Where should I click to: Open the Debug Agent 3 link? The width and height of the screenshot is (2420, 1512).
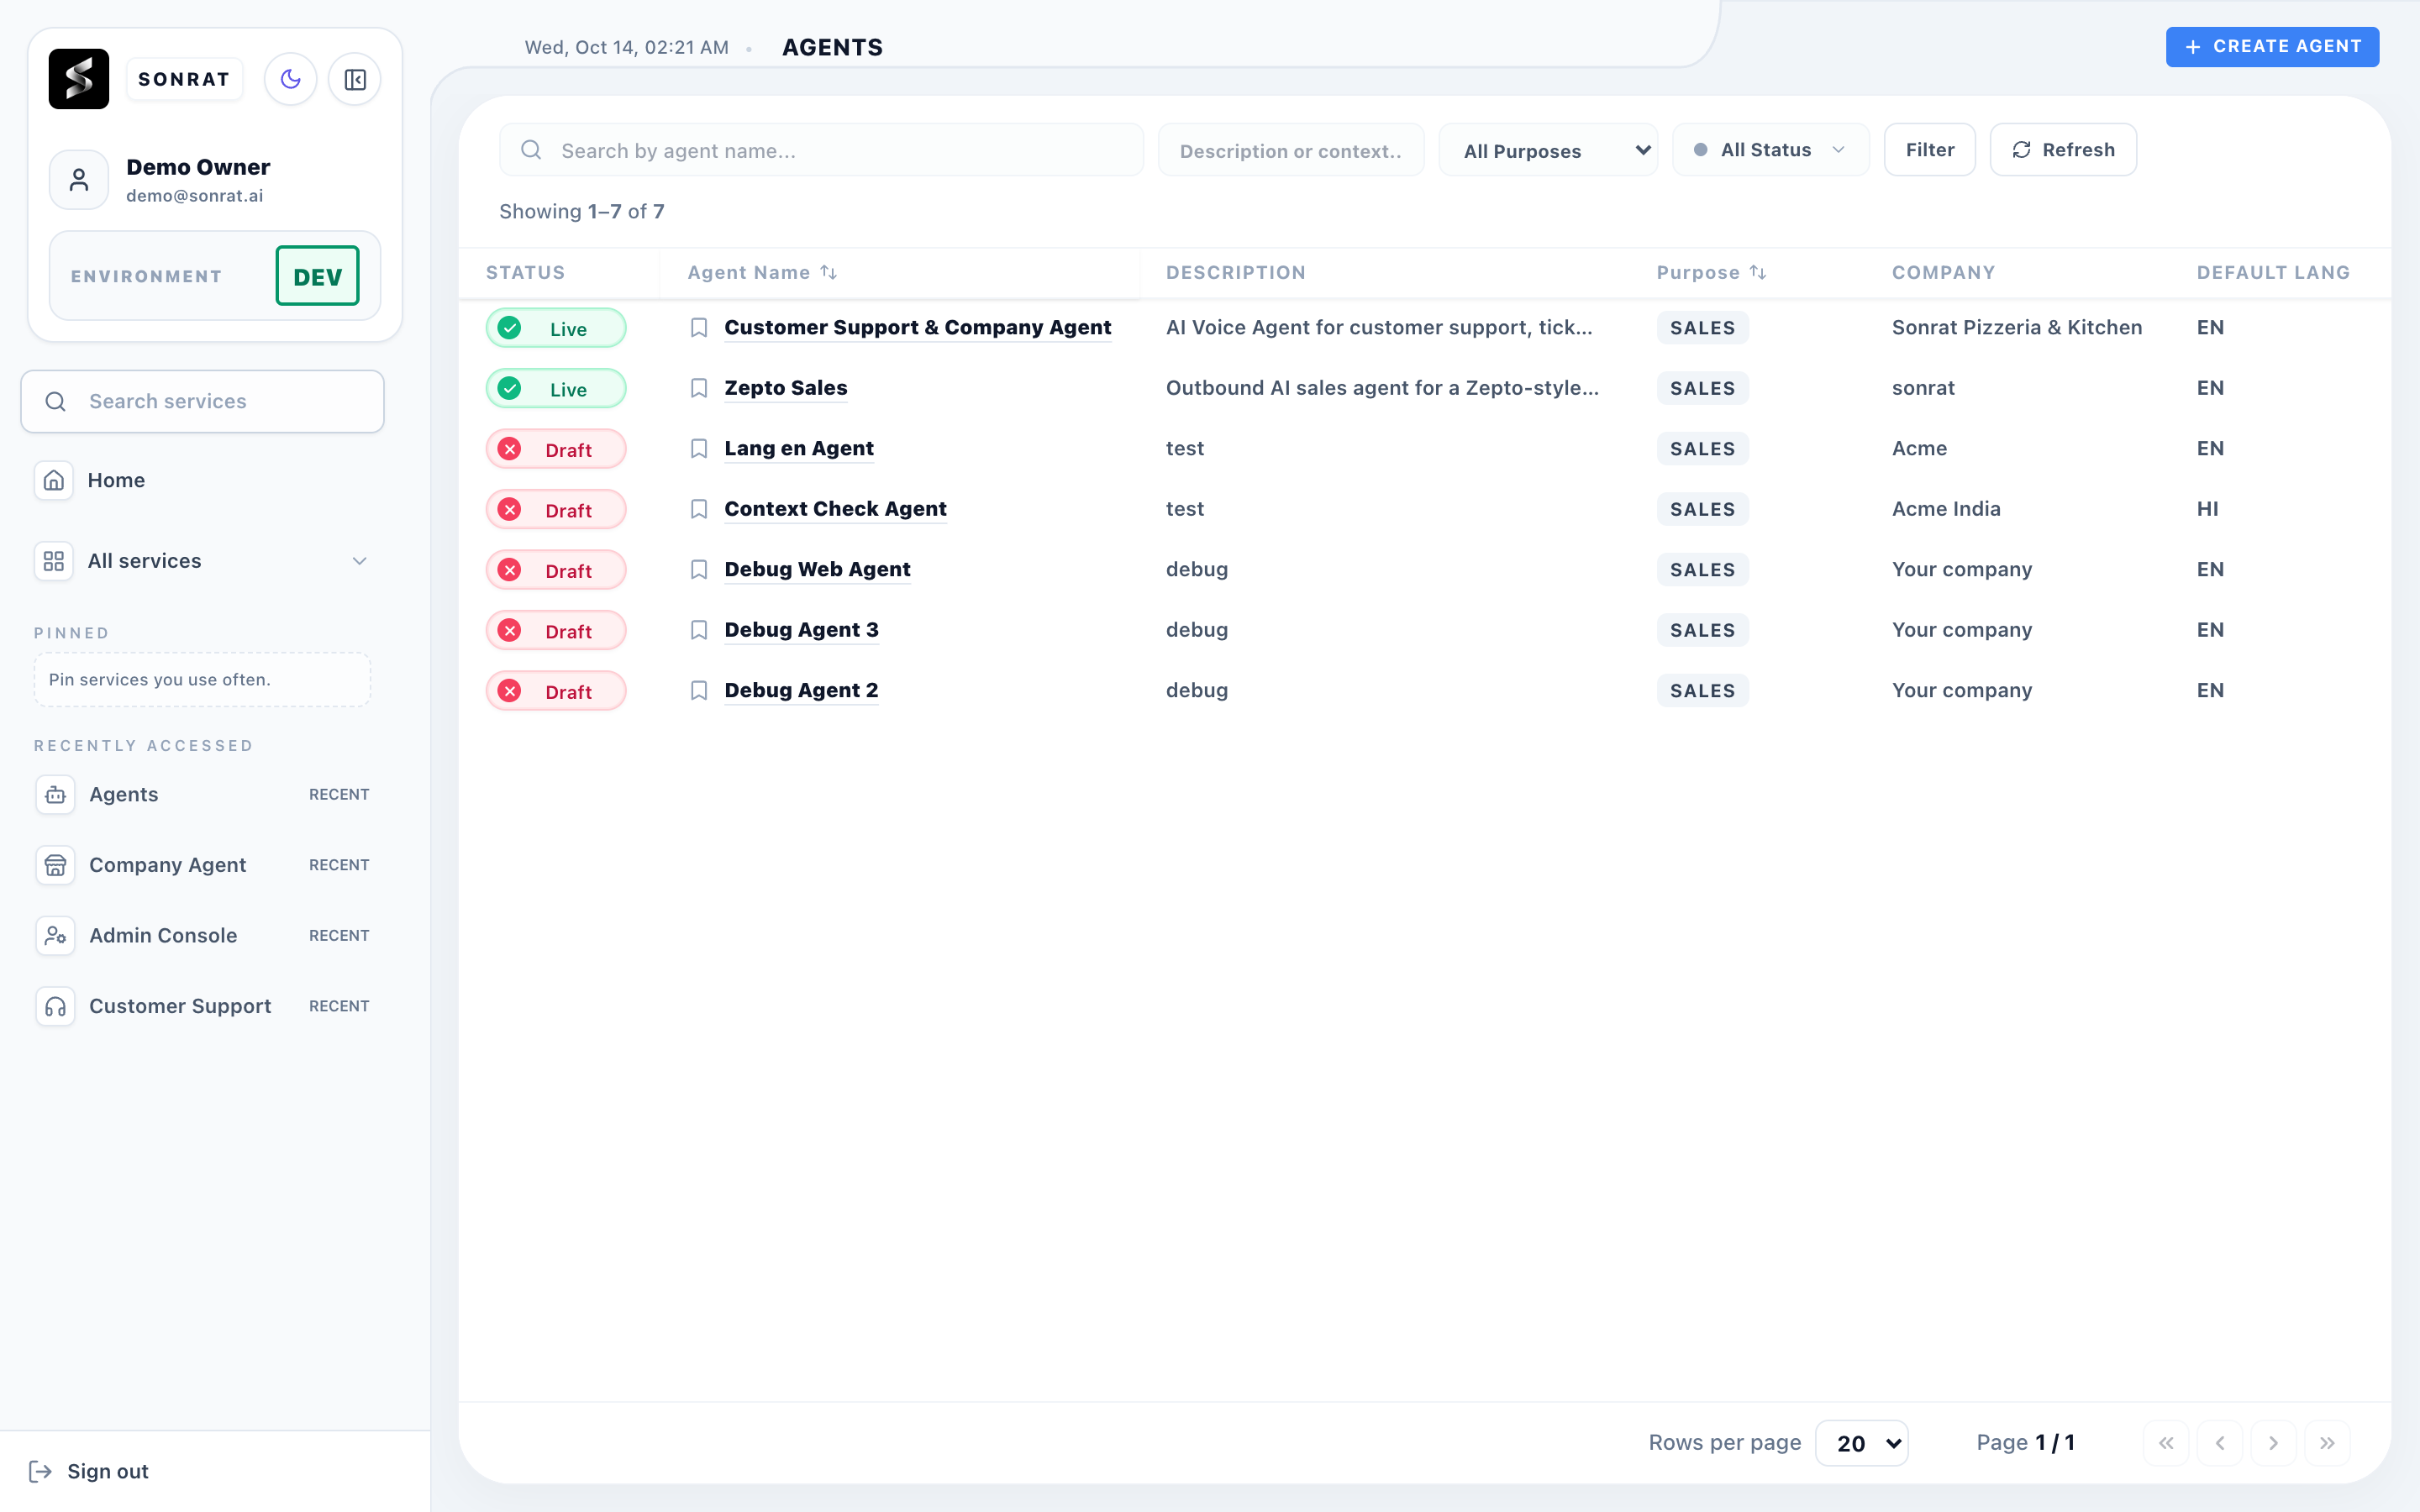pyautogui.click(x=801, y=630)
